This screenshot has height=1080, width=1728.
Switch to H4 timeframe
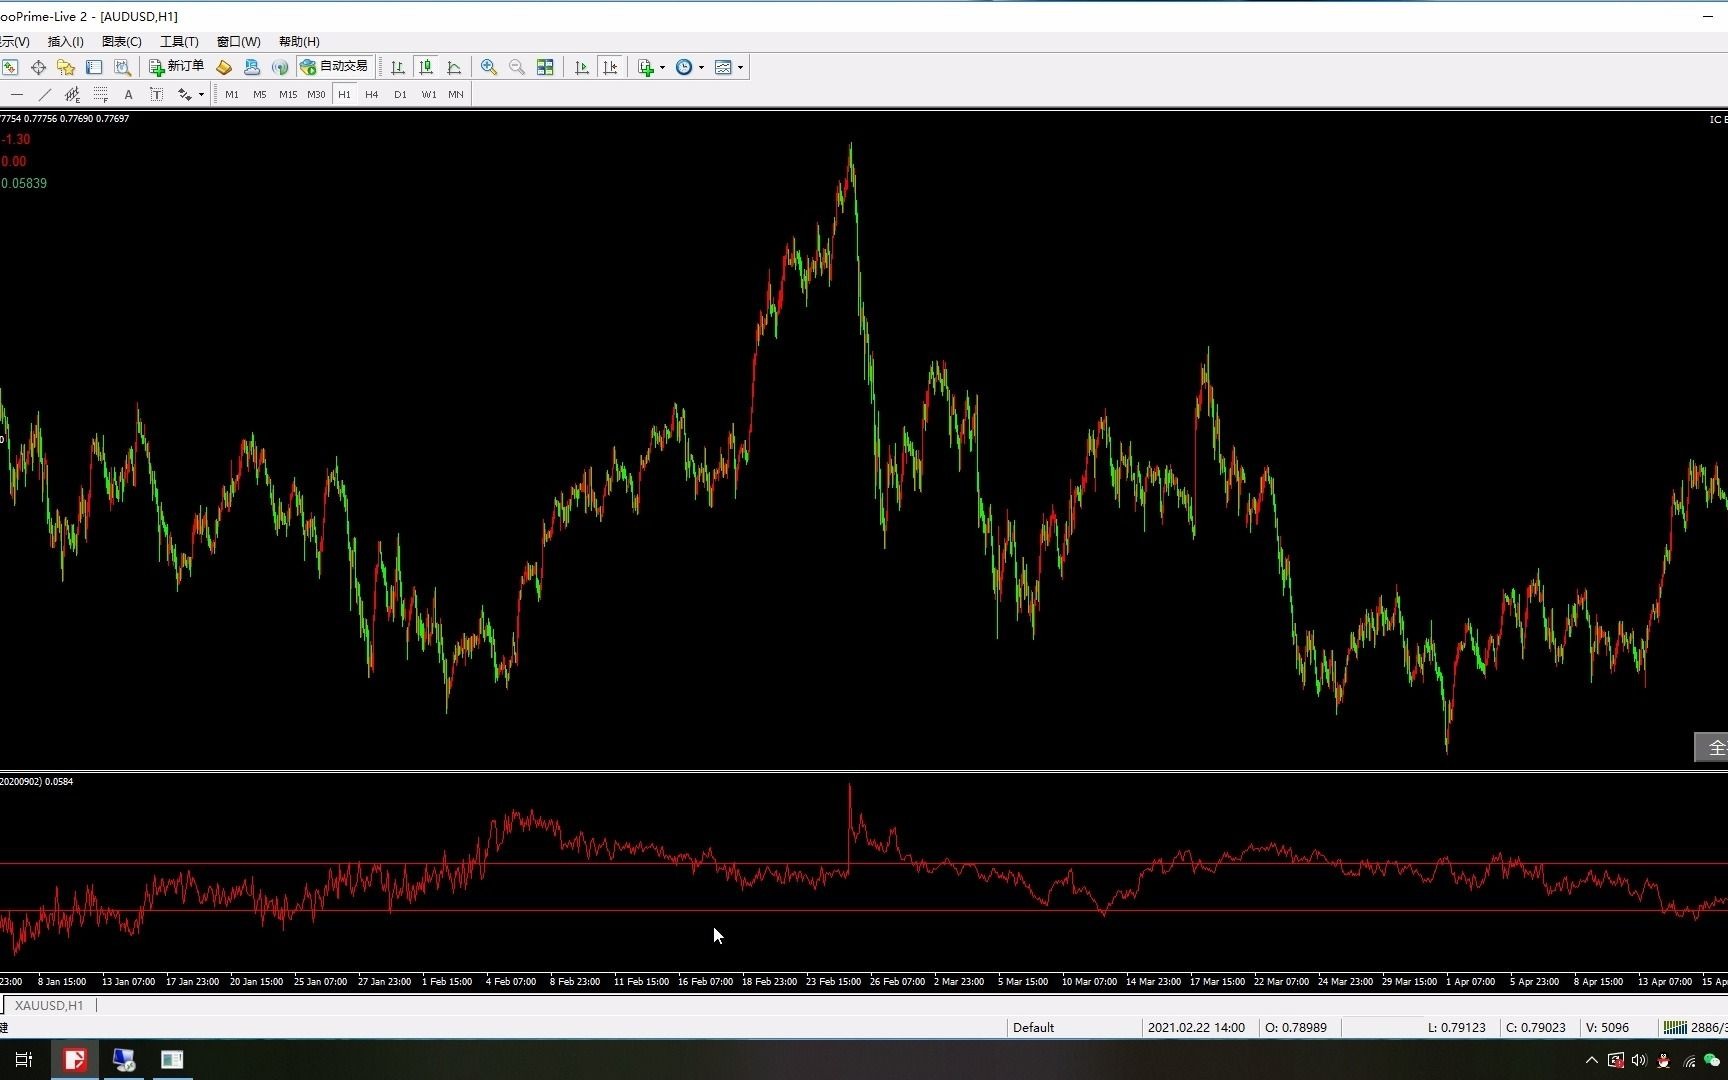click(372, 94)
